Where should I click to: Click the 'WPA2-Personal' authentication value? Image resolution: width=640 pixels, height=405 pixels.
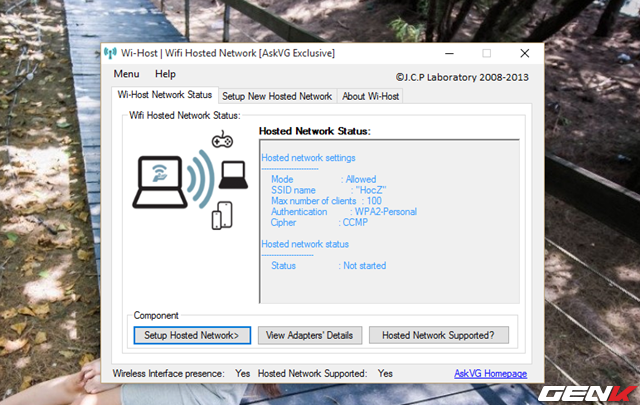pyautogui.click(x=386, y=211)
